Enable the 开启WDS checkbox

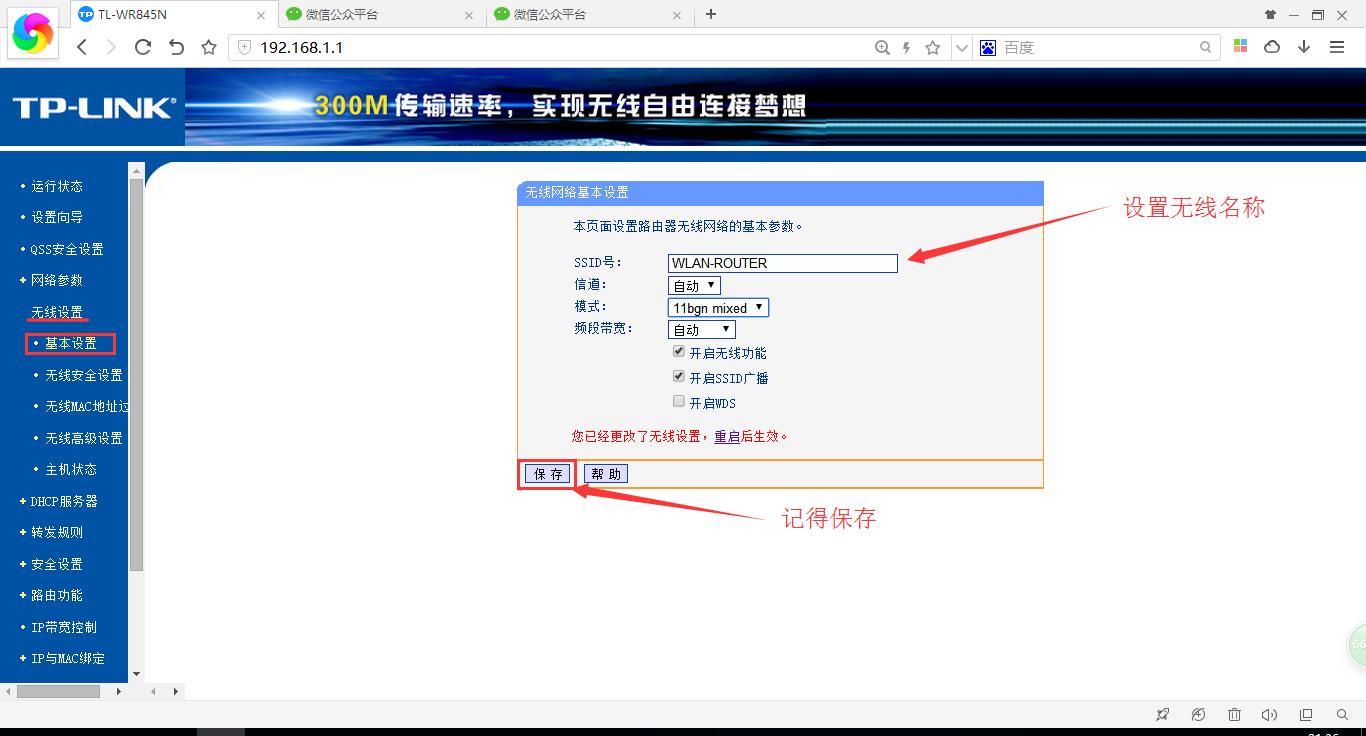pyautogui.click(x=679, y=401)
